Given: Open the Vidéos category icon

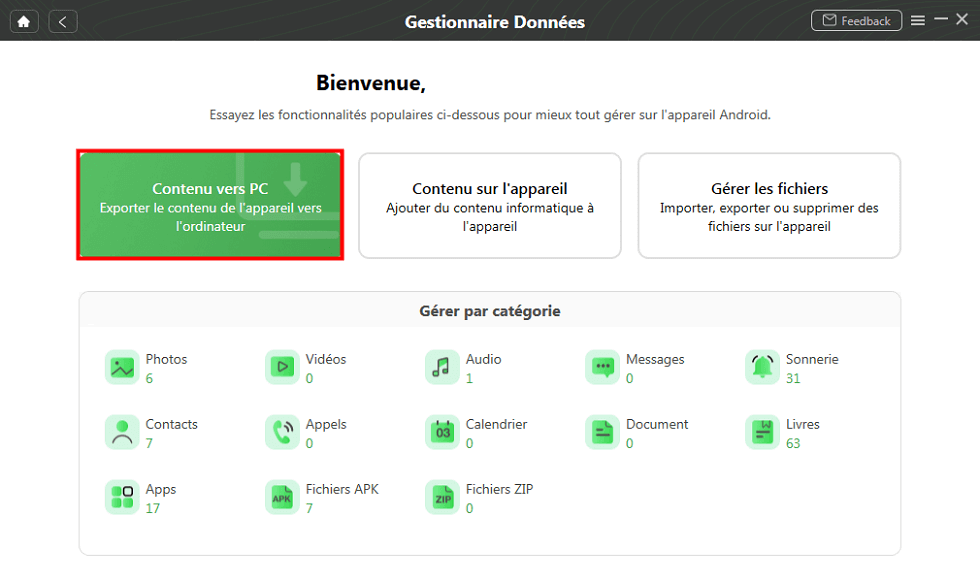Looking at the screenshot, I should pyautogui.click(x=282, y=367).
